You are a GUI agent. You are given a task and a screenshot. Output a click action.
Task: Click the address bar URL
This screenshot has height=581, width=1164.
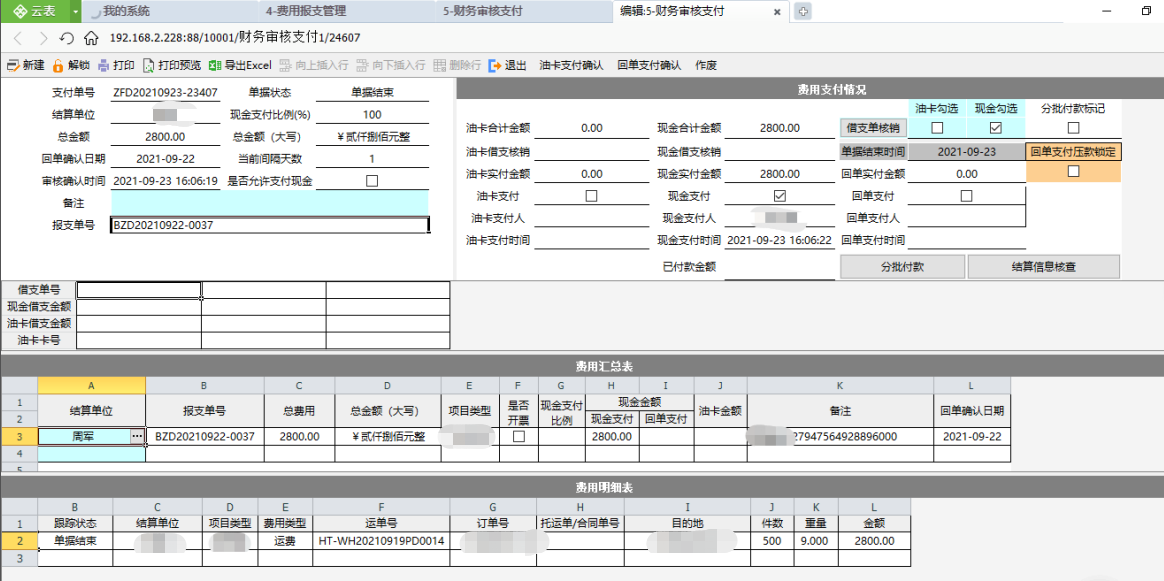235,38
